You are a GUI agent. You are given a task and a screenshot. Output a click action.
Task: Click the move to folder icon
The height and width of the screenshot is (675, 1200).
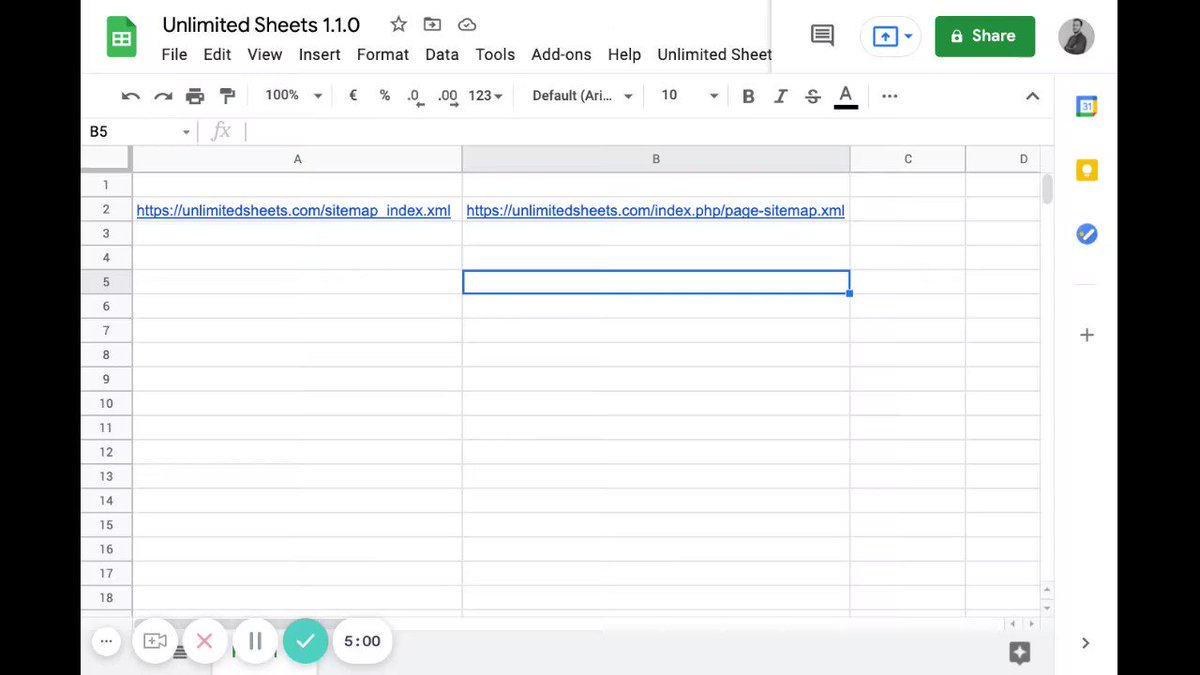pyautogui.click(x=432, y=24)
